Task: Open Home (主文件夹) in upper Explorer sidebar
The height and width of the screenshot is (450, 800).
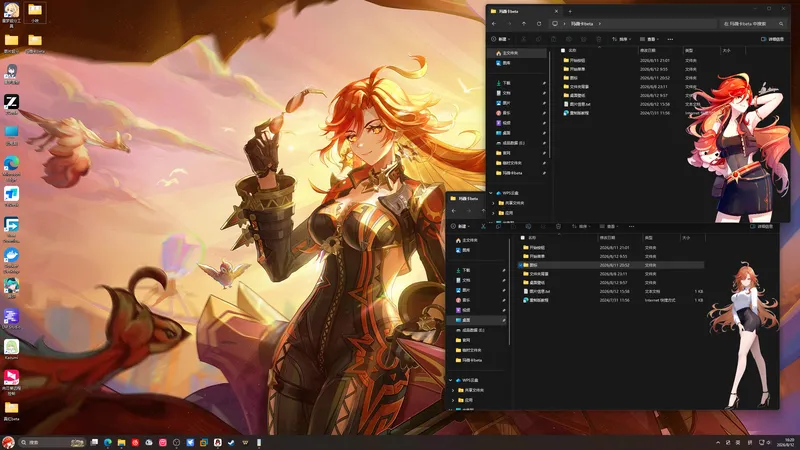Action: tap(517, 53)
